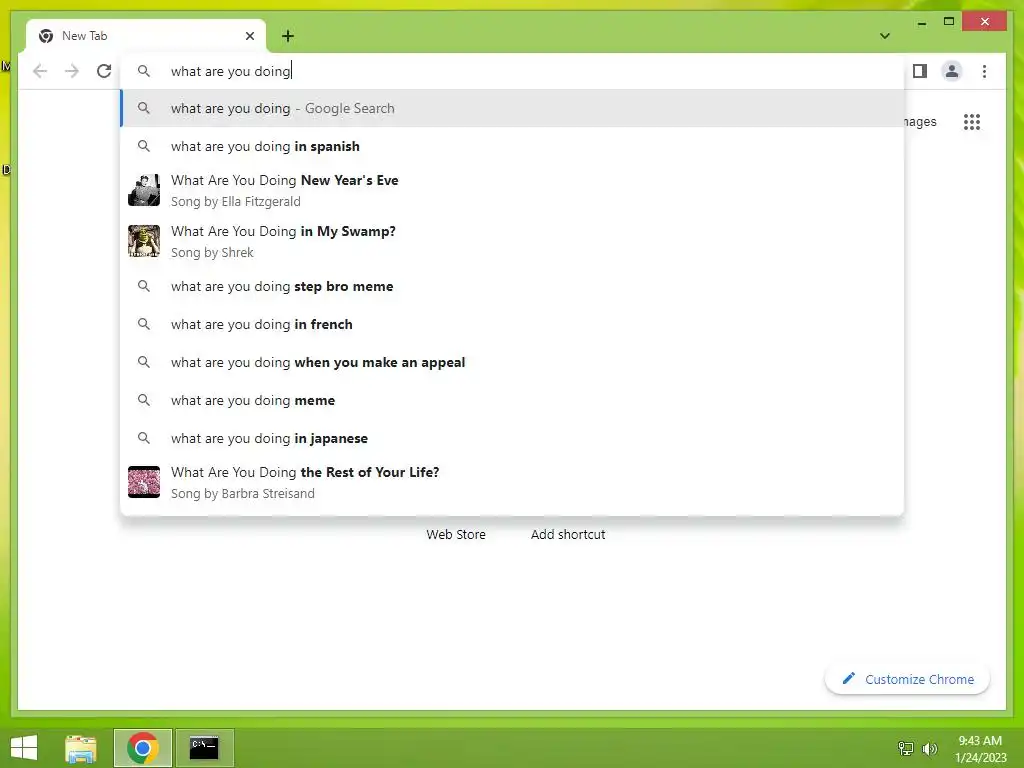This screenshot has width=1024, height=768.
Task: Click the volume speaker tray icon
Action: 929,748
